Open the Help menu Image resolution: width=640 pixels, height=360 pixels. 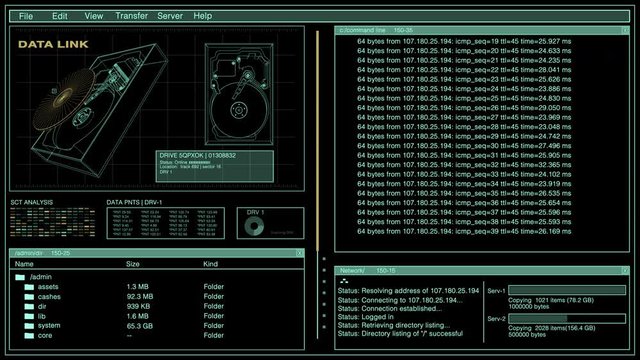coord(202,16)
